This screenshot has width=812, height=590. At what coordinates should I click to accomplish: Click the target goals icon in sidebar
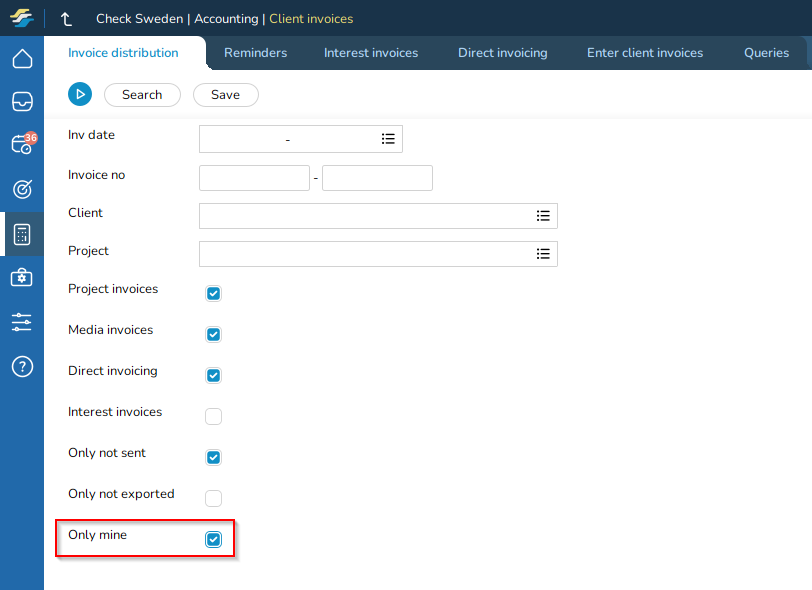[x=22, y=189]
